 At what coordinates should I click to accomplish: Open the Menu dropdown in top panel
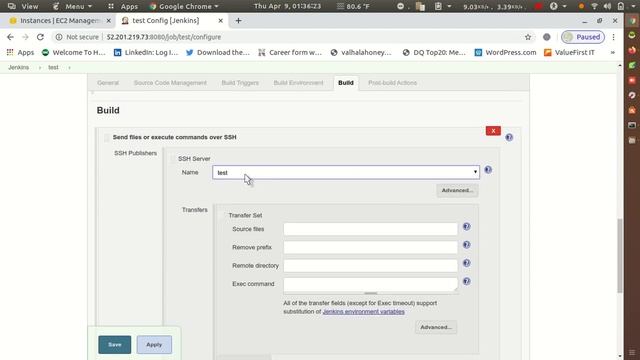click(72, 6)
